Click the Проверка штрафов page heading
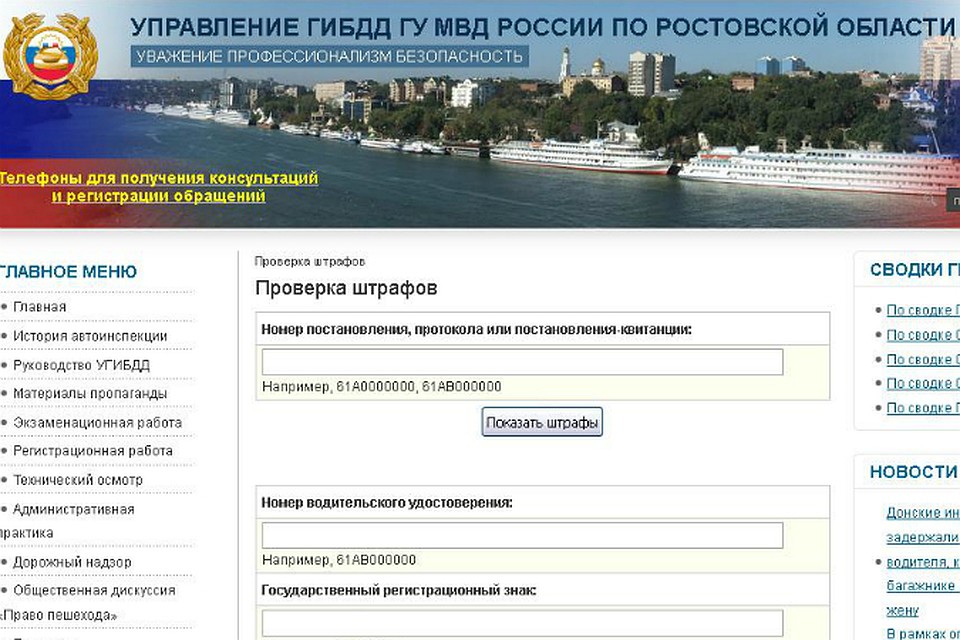 [346, 288]
